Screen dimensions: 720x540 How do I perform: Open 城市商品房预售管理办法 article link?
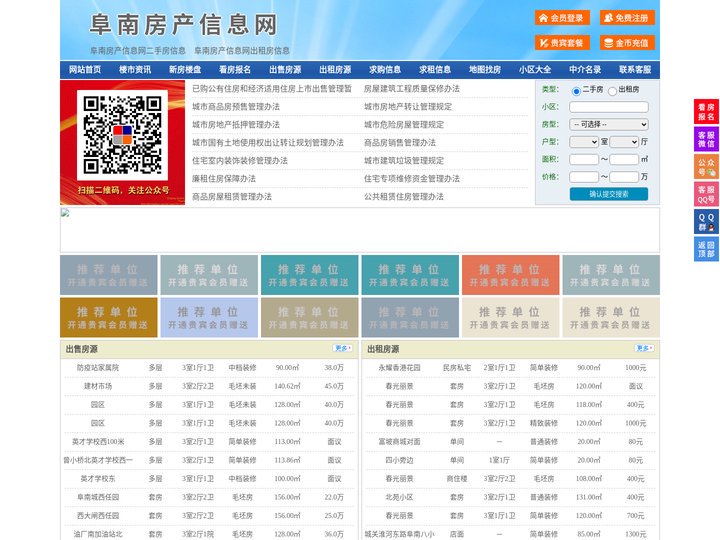click(x=236, y=107)
